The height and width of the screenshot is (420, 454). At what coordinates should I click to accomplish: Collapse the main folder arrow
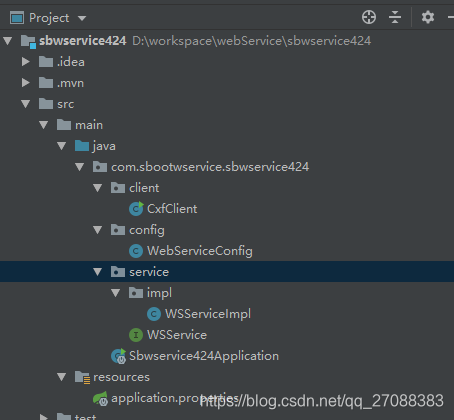tap(44, 125)
